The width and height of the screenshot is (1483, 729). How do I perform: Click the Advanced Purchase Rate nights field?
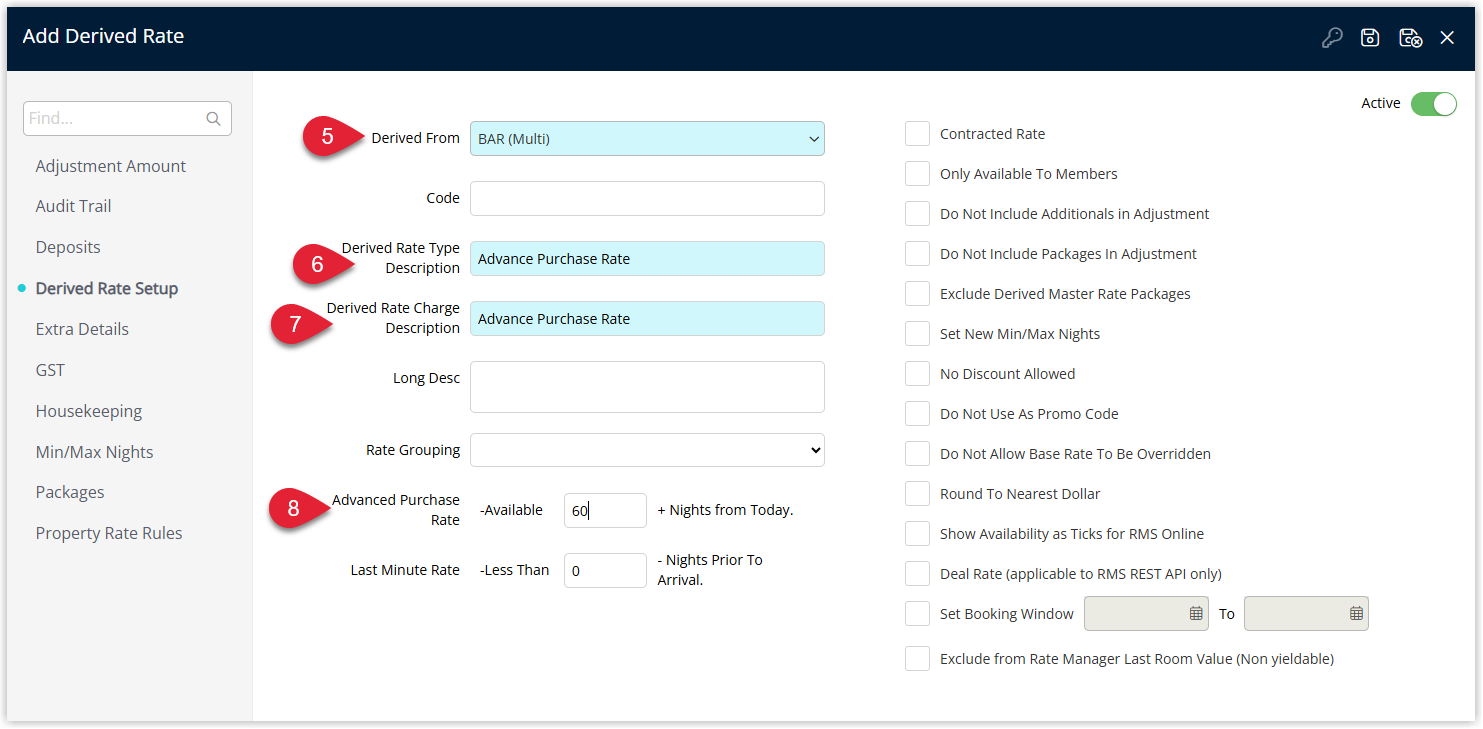(x=605, y=510)
